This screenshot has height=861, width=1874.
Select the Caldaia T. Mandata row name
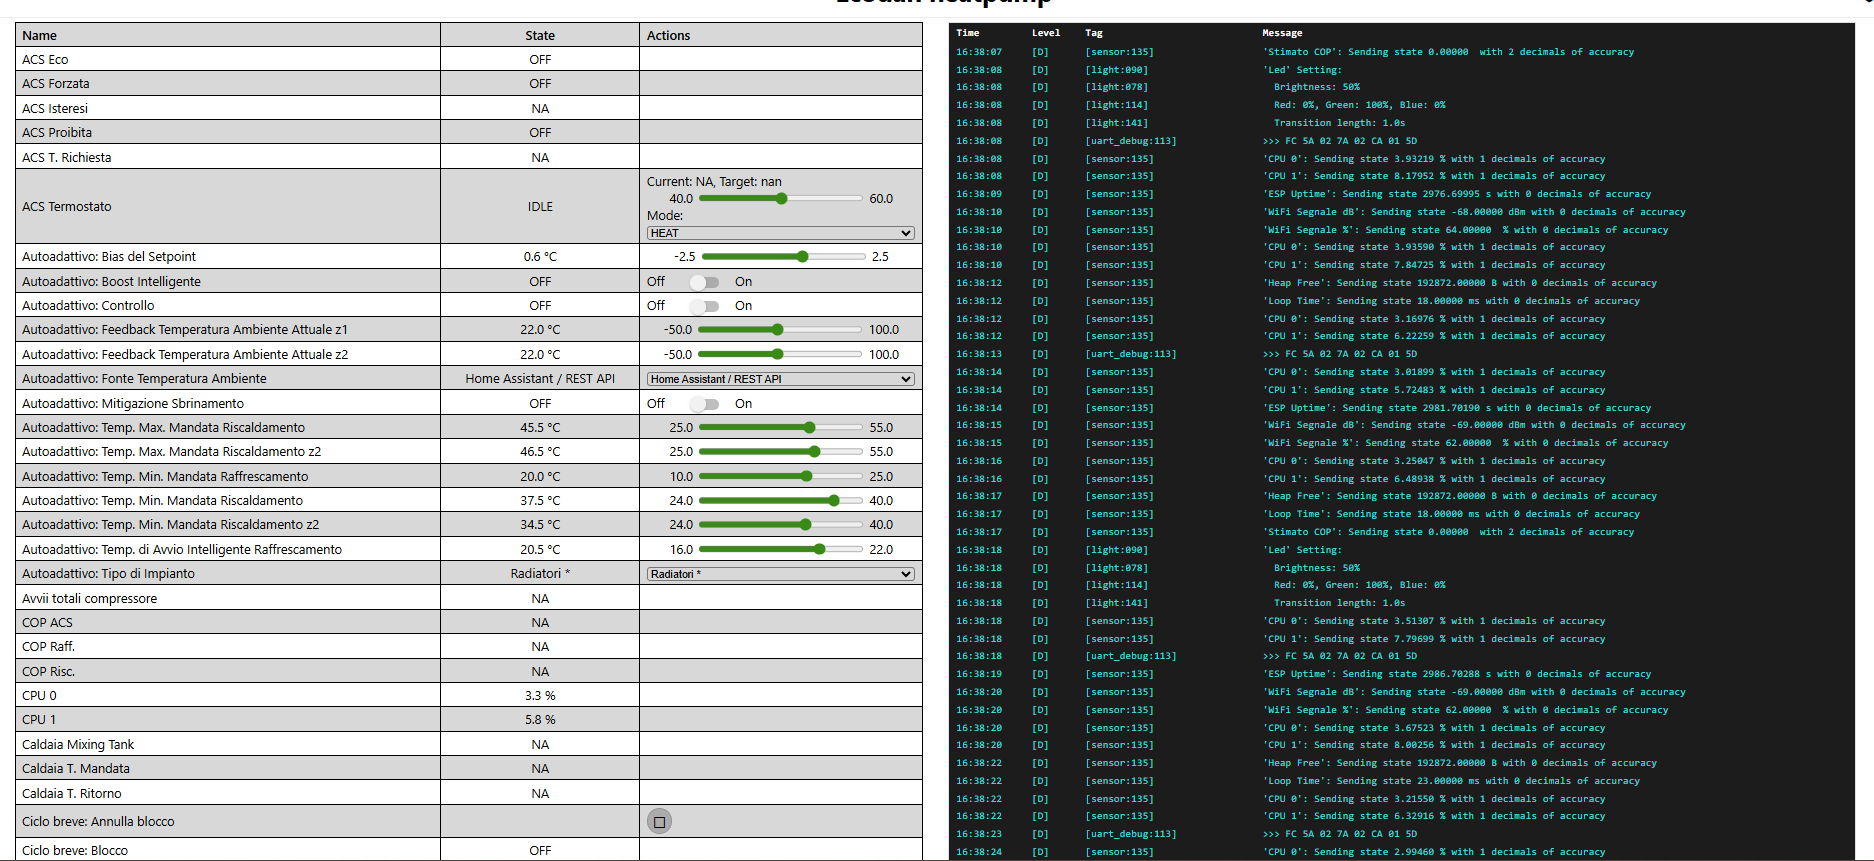click(x=76, y=769)
